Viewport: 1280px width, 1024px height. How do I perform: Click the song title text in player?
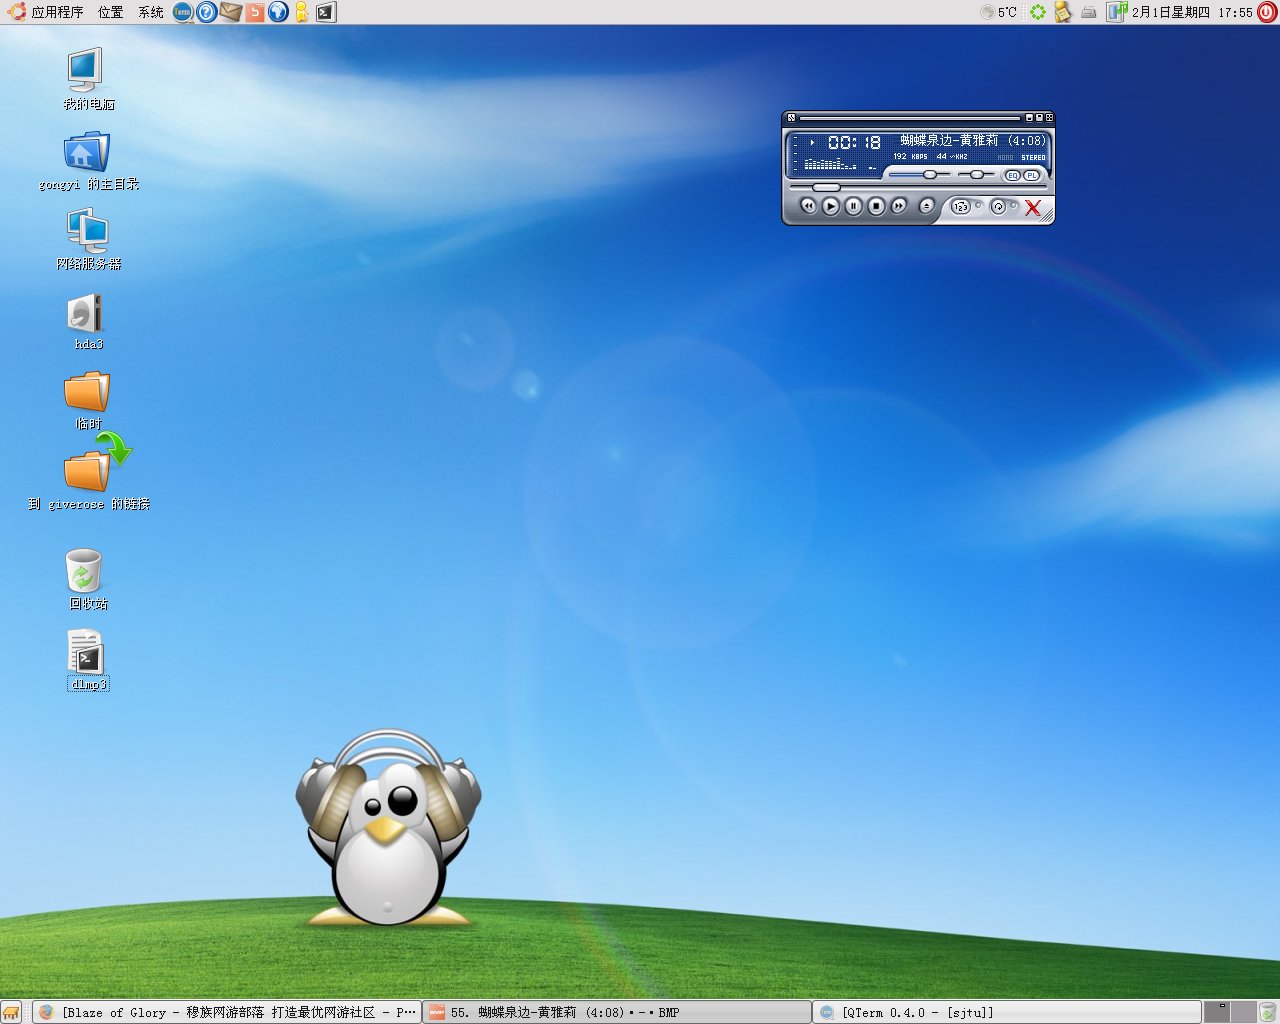click(972, 141)
